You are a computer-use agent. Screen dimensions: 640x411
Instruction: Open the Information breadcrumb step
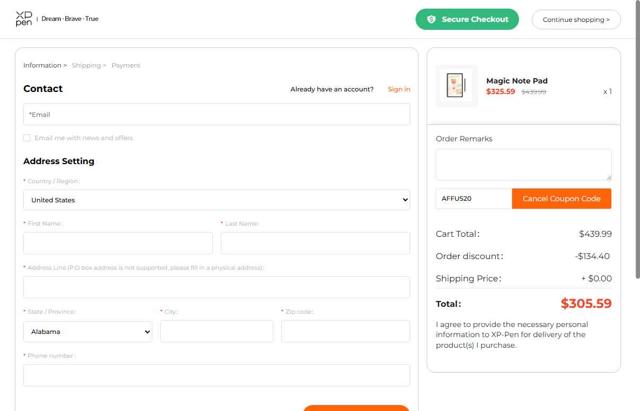[x=42, y=65]
